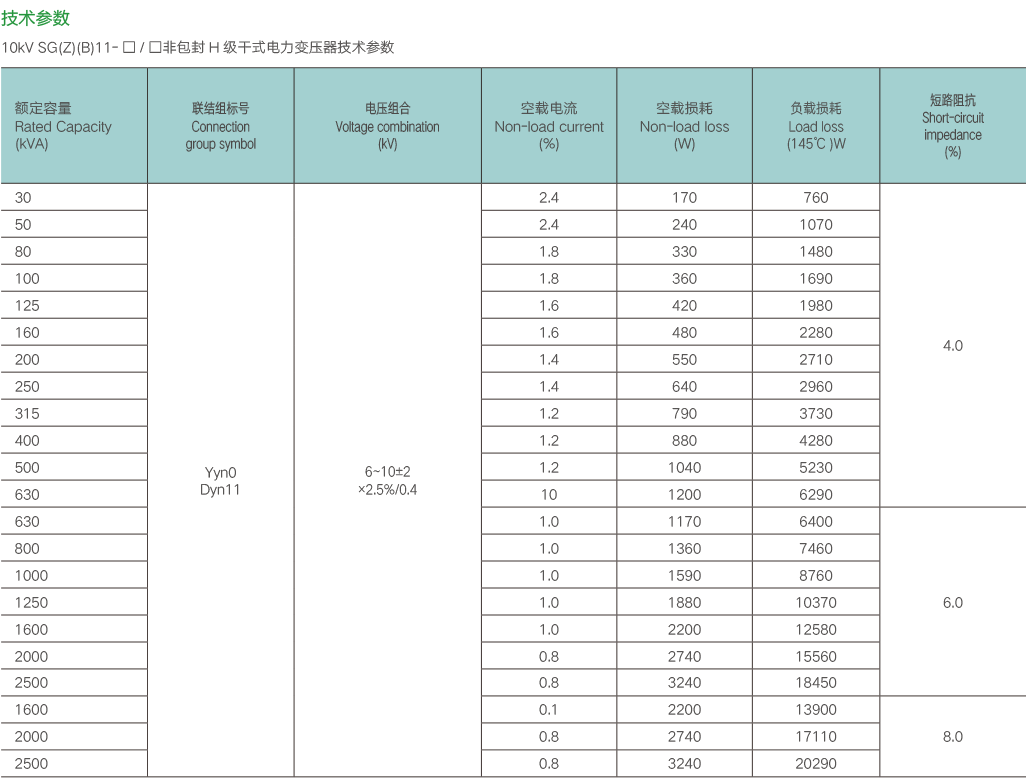This screenshot has height=778, width=1026.
Task: Click non-load loss value 330
Action: tap(684, 251)
